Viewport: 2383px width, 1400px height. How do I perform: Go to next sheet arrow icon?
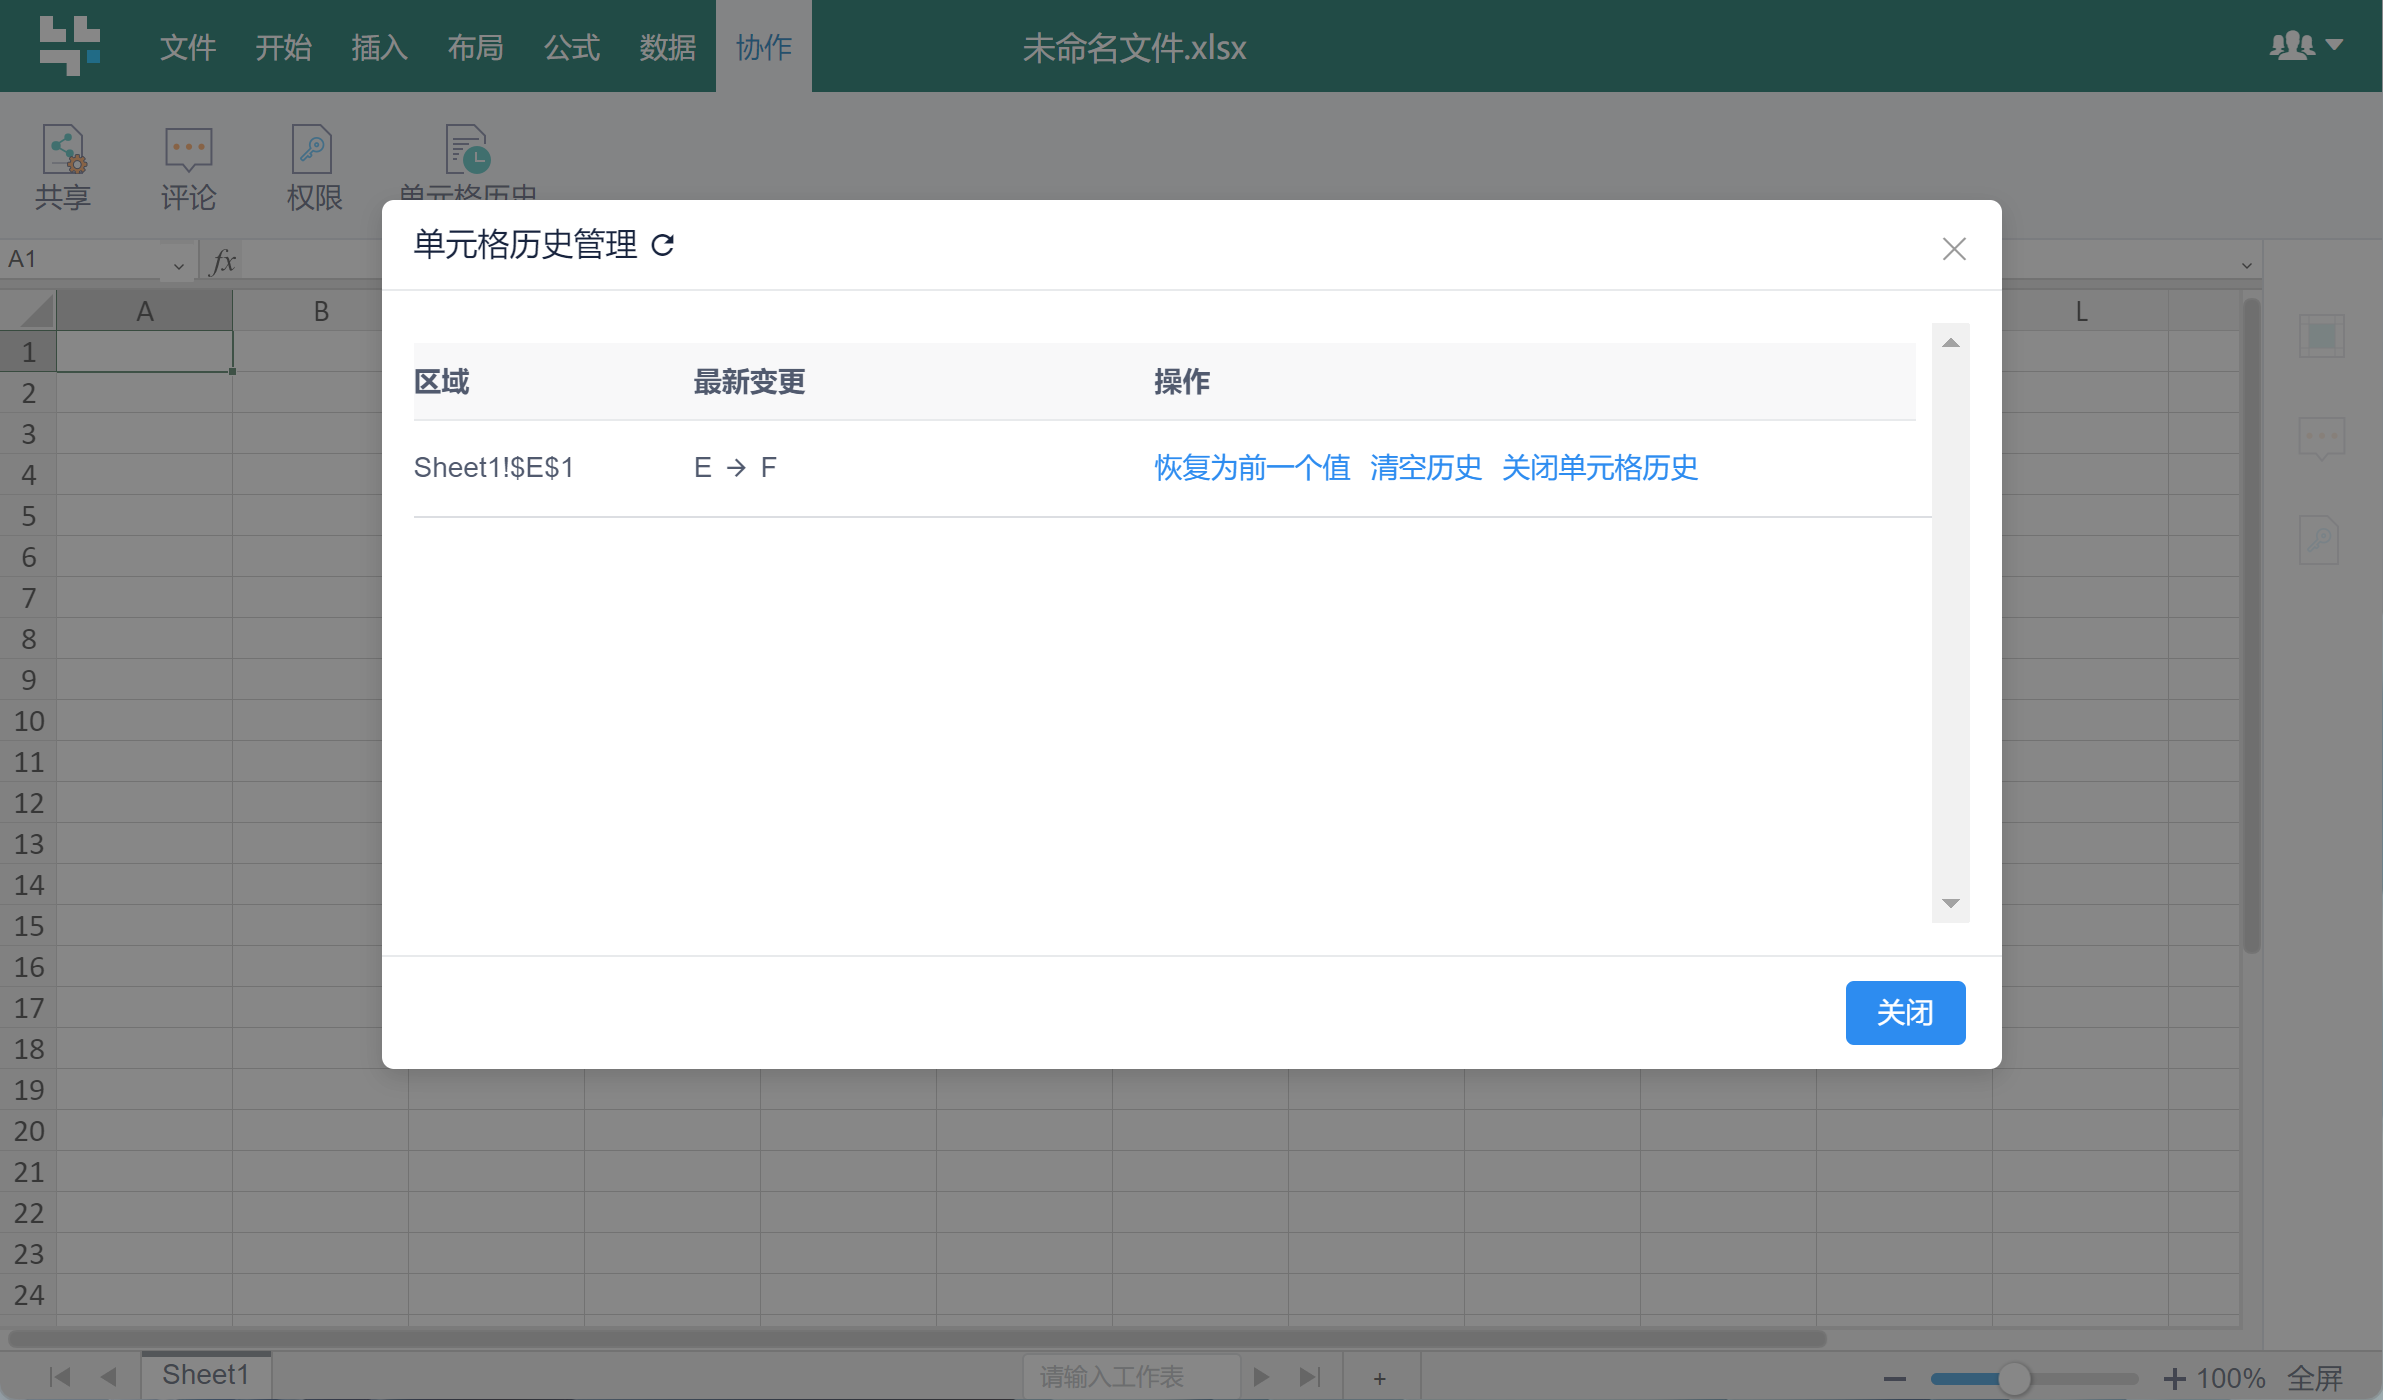tap(1261, 1377)
